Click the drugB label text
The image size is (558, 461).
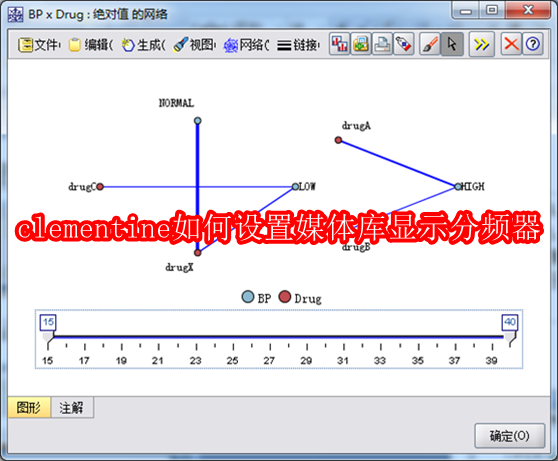(x=356, y=247)
